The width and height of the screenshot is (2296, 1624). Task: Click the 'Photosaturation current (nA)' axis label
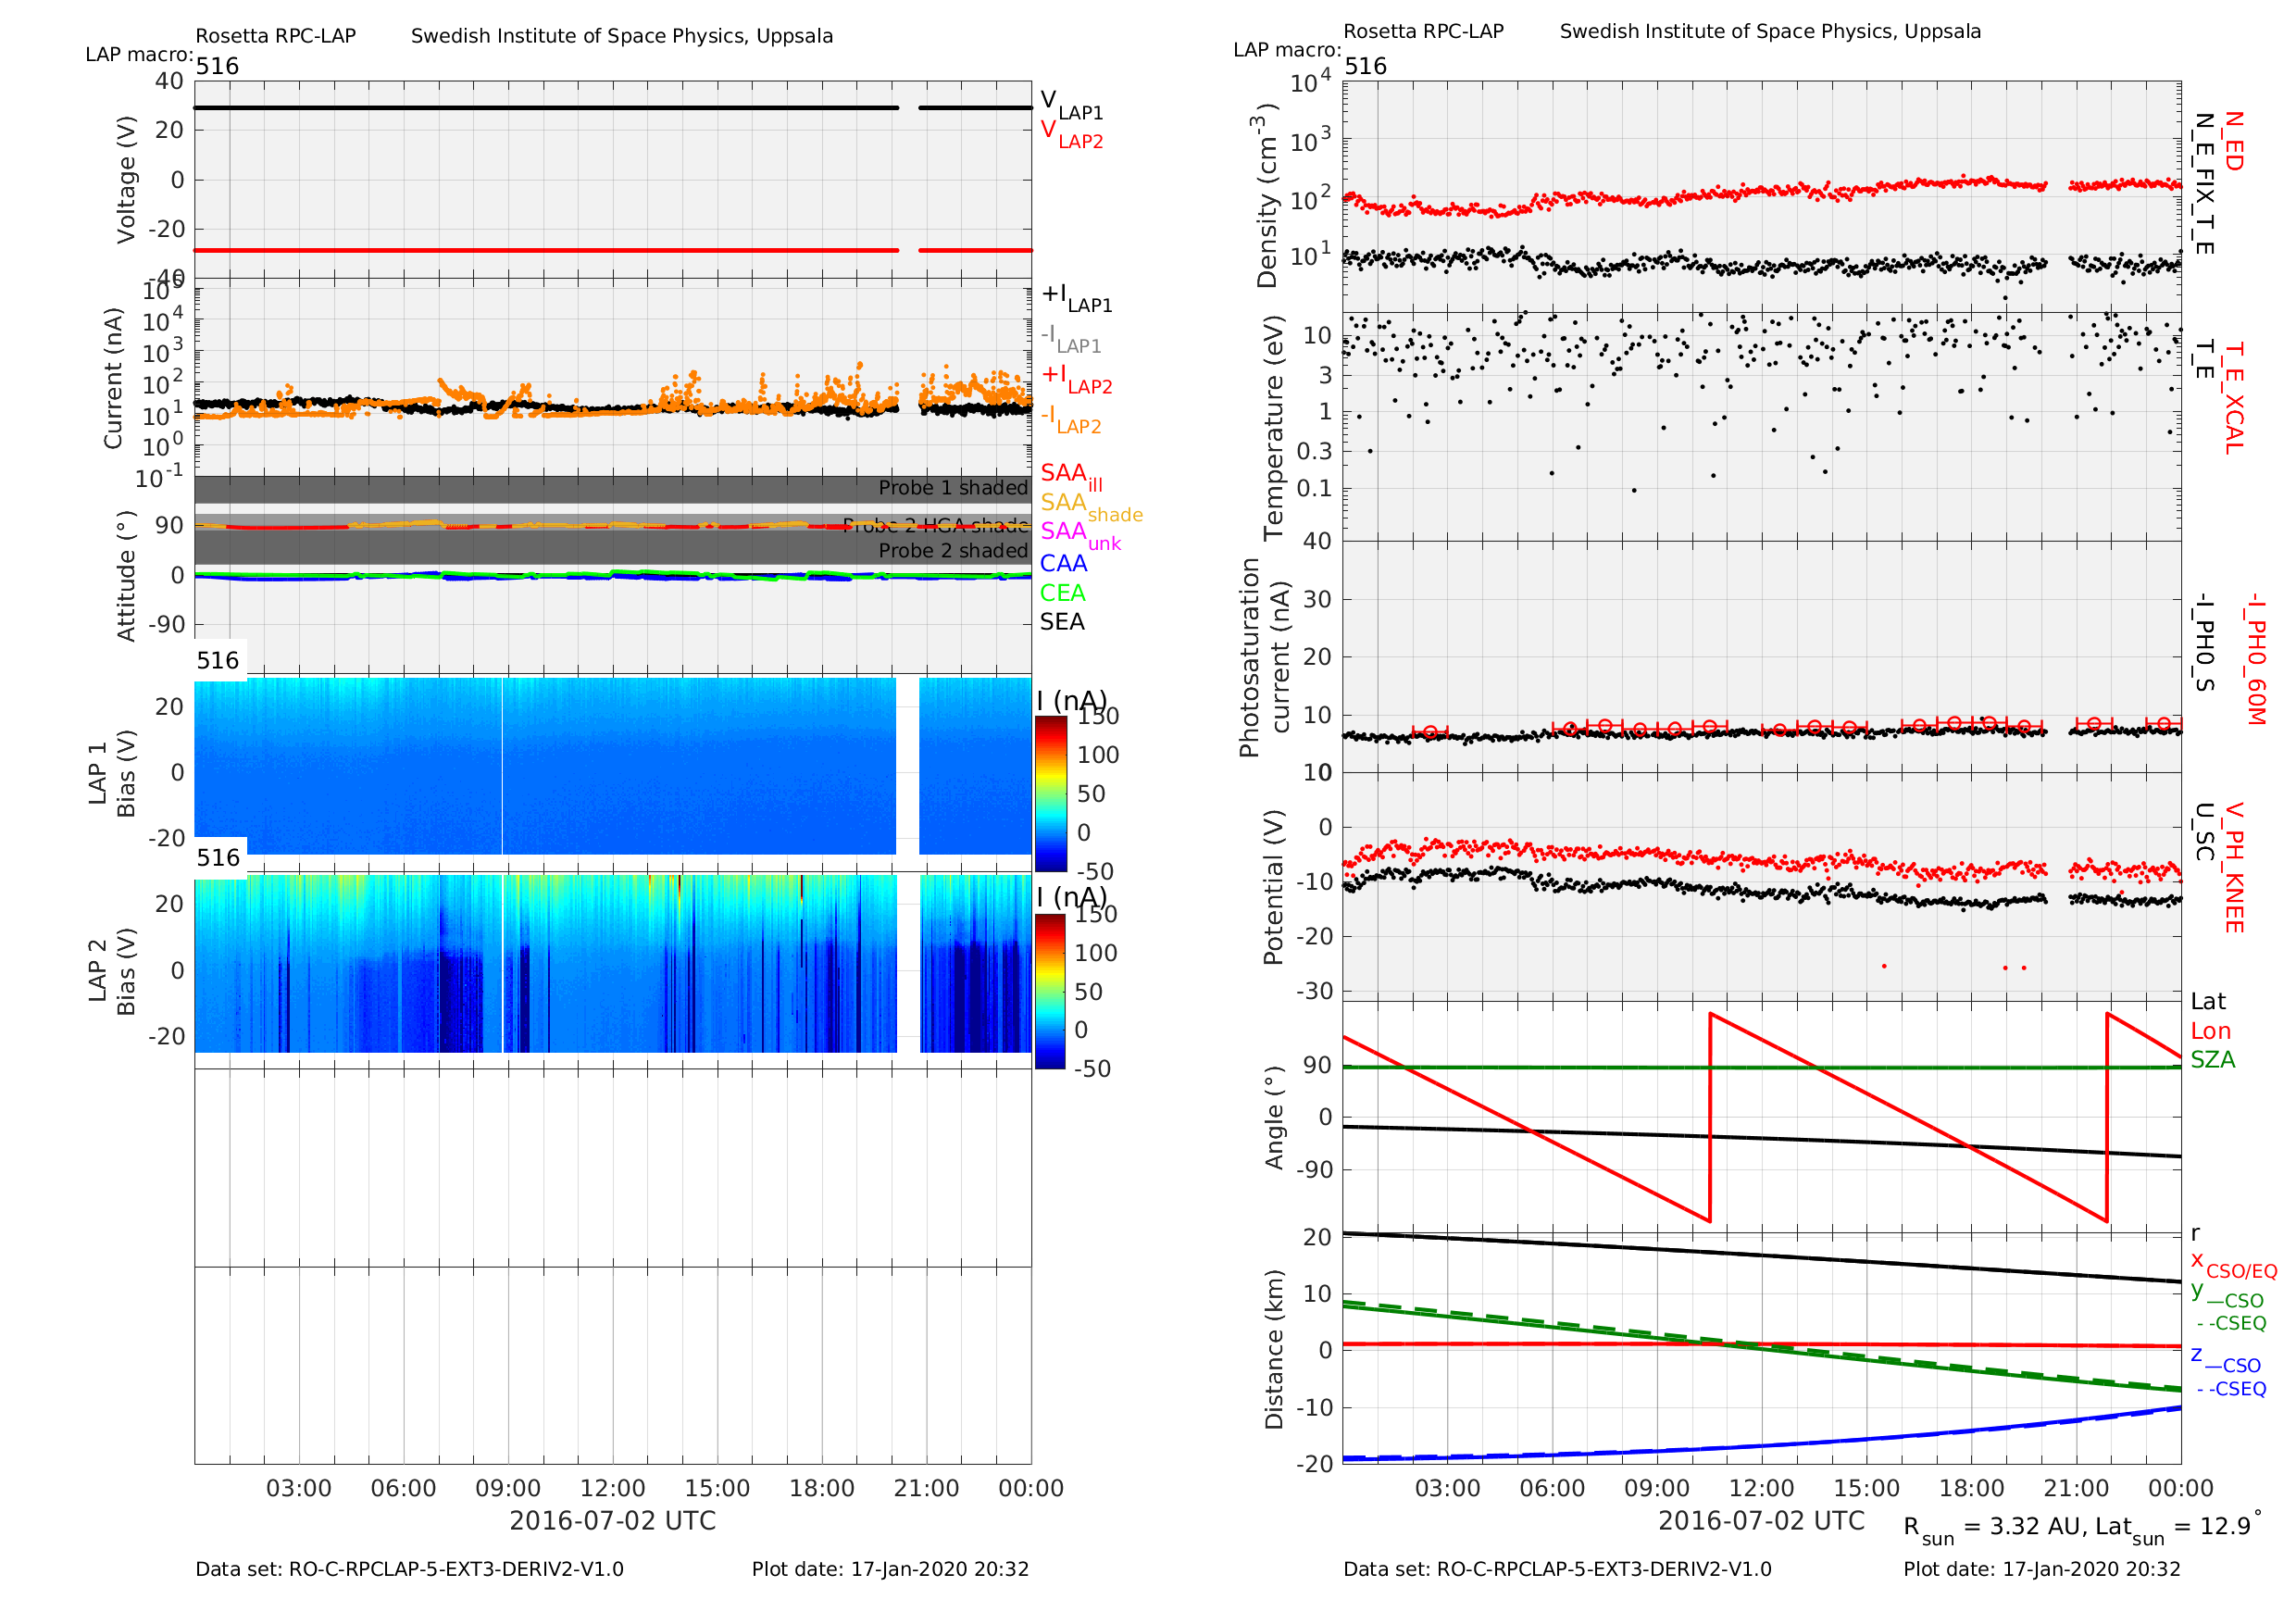(x=1264, y=658)
